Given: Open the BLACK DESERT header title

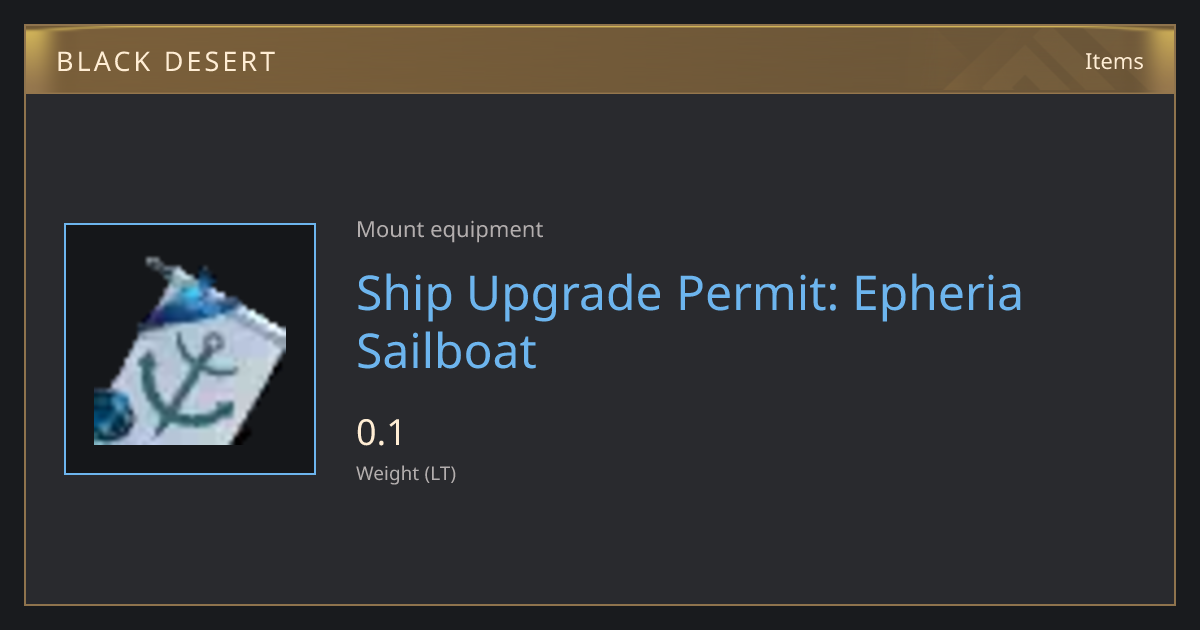Looking at the screenshot, I should [x=166, y=62].
